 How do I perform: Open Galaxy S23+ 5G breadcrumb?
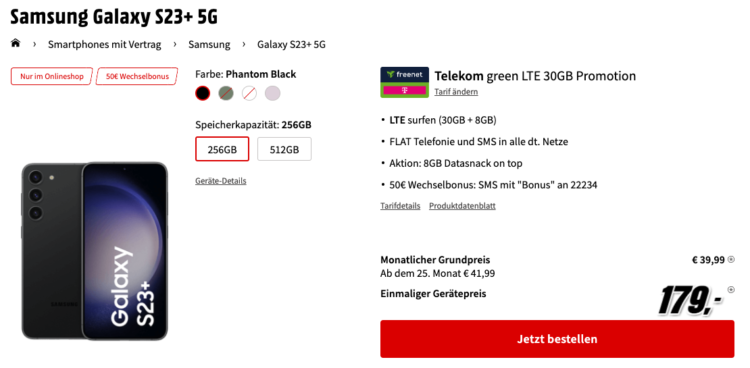(x=291, y=45)
